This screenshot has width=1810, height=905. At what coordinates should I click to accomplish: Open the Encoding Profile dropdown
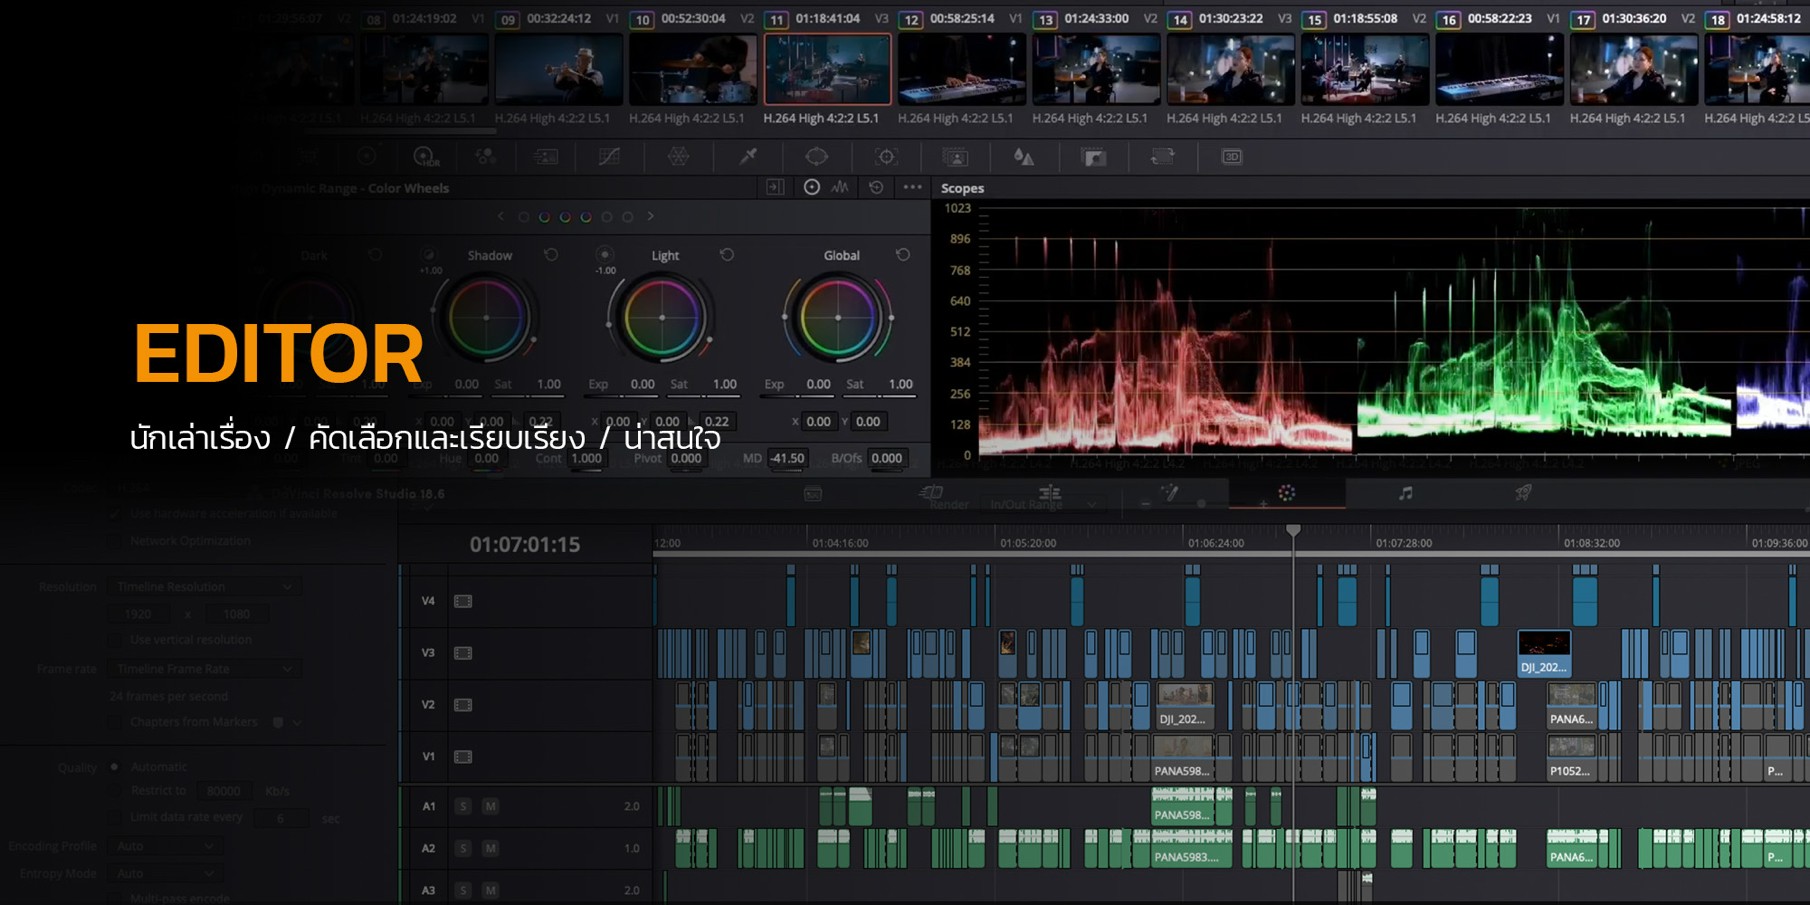(166, 846)
